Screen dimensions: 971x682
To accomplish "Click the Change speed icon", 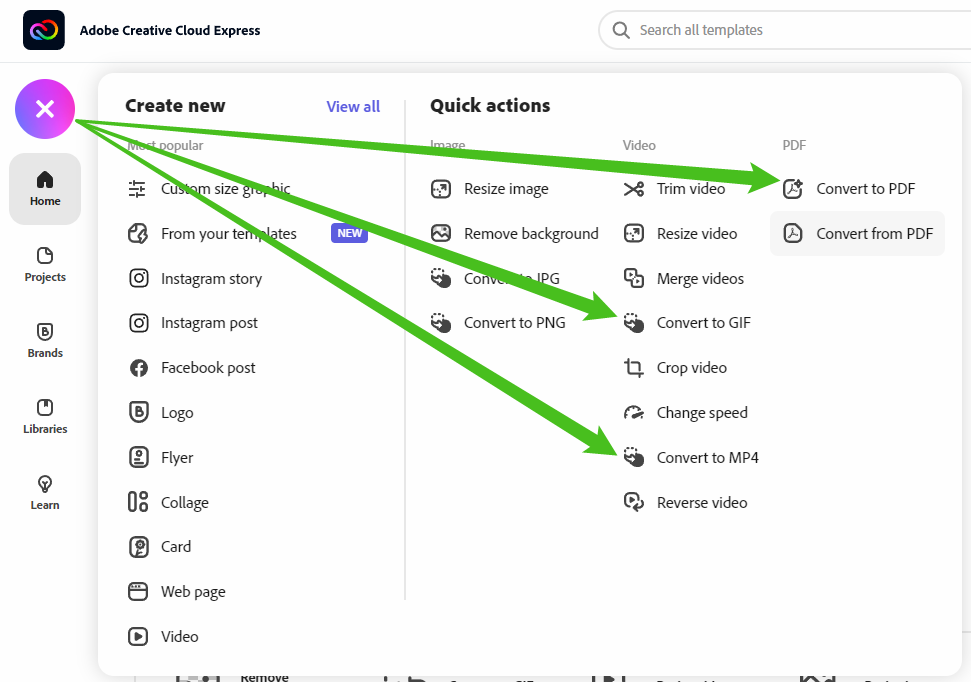I will [632, 412].
